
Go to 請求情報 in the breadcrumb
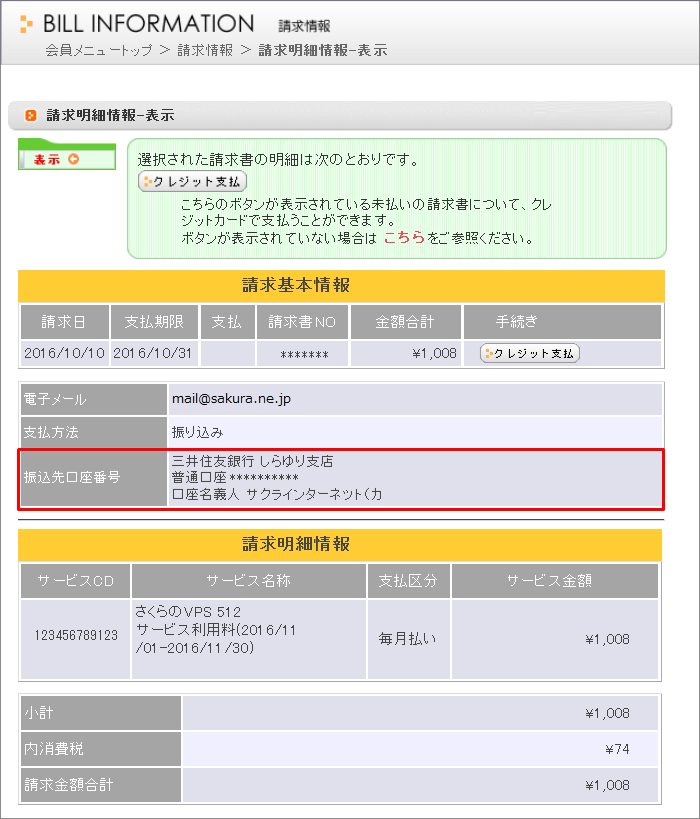pyautogui.click(x=205, y=50)
